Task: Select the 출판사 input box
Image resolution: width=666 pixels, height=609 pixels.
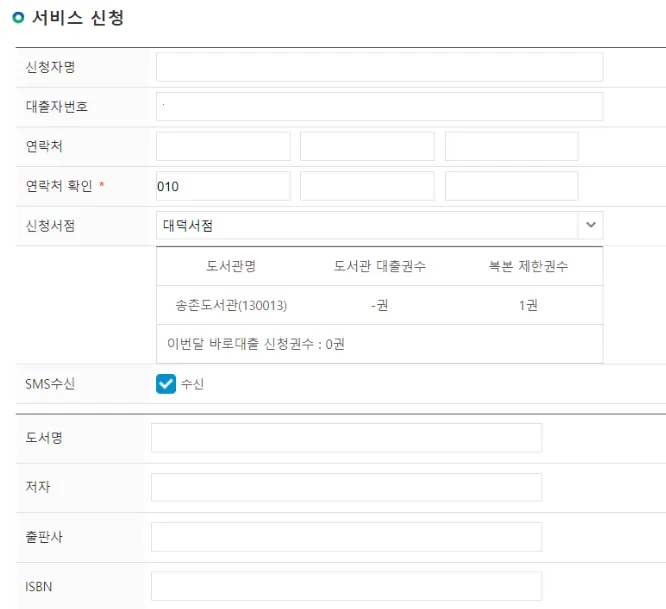Action: click(346, 537)
